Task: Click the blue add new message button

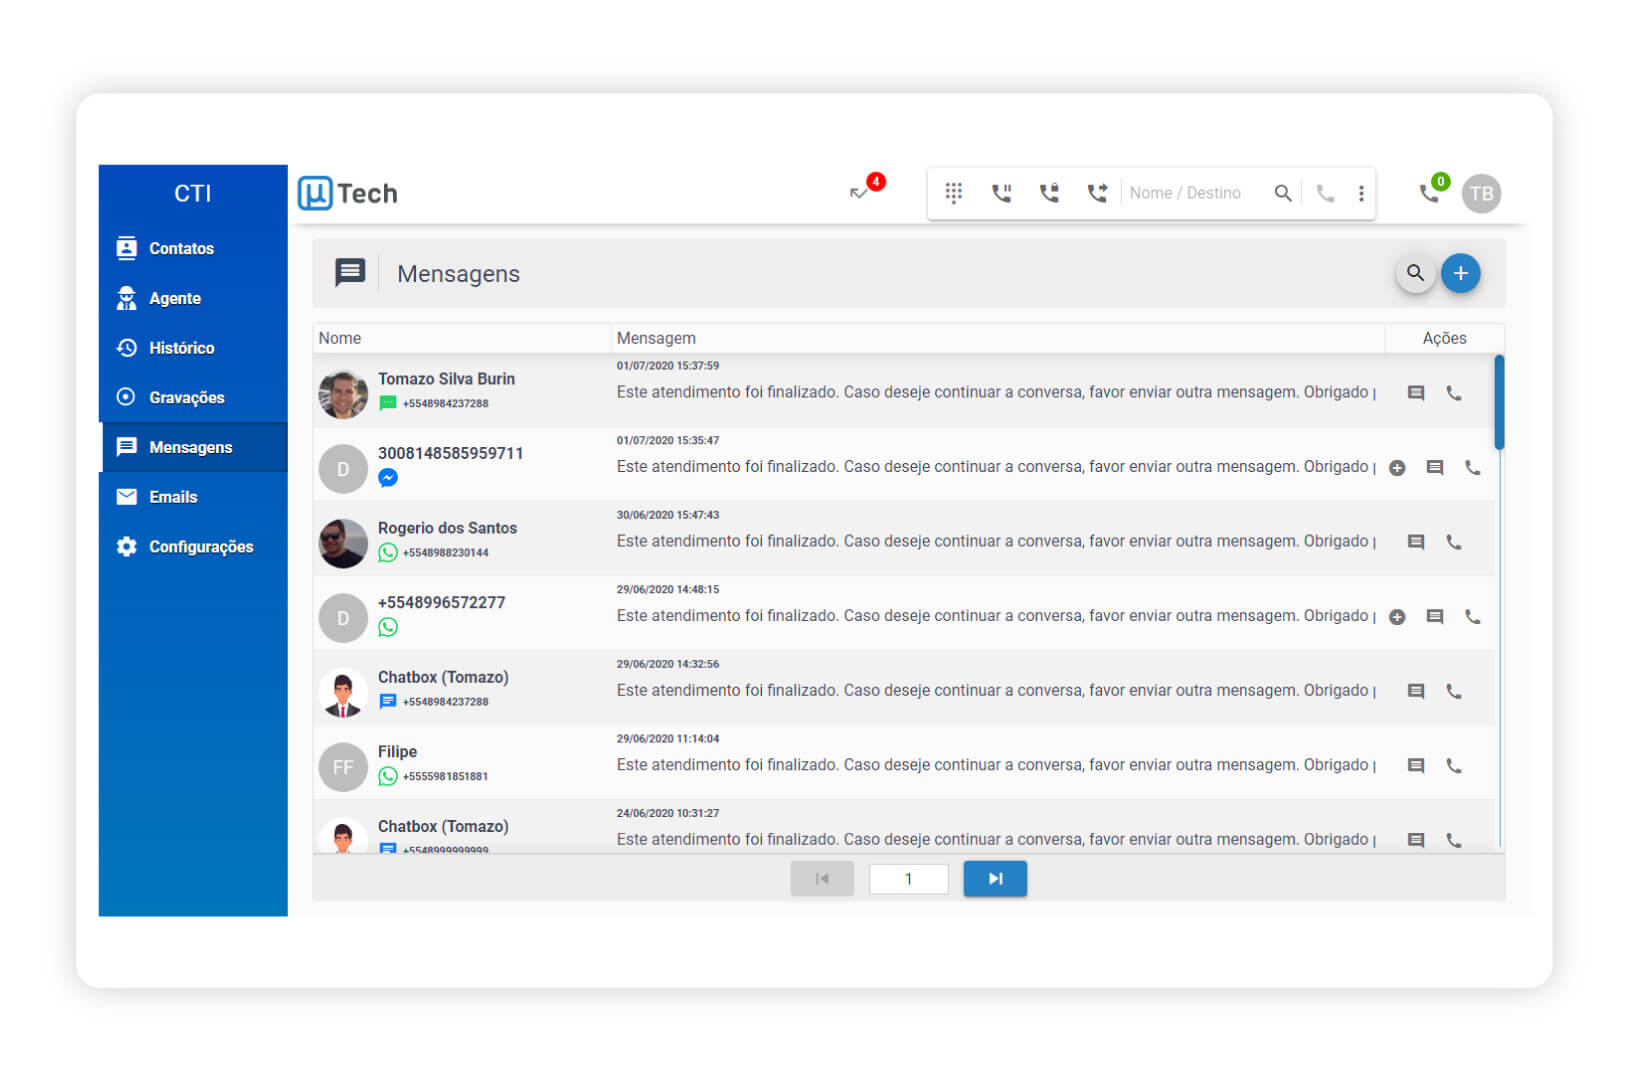Action: (x=1460, y=273)
